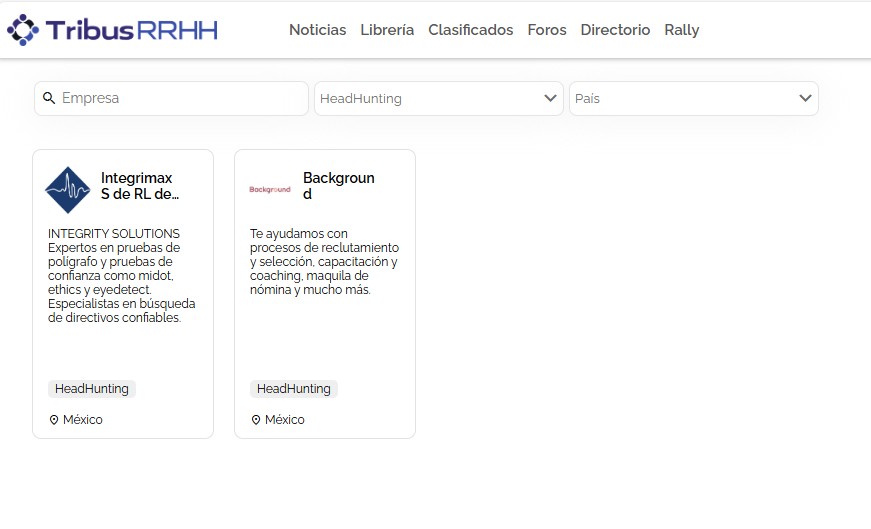871x529 pixels.
Task: Select Directorio in the top navigation
Action: (615, 30)
